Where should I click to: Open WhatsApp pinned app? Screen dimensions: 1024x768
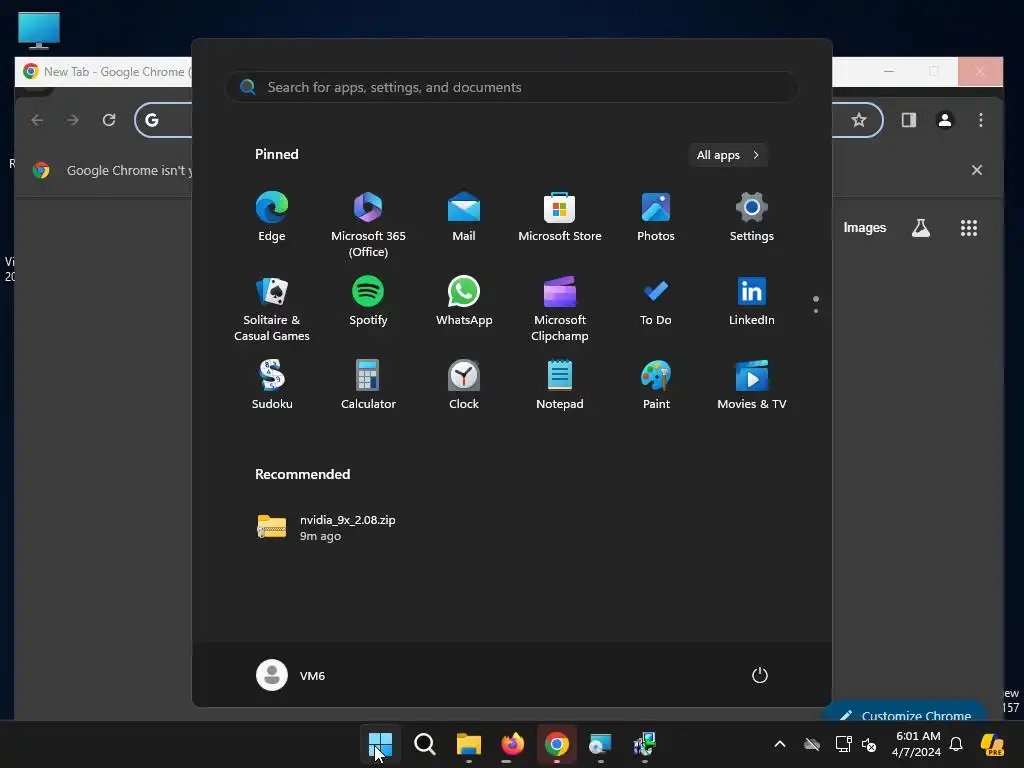pyautogui.click(x=464, y=301)
